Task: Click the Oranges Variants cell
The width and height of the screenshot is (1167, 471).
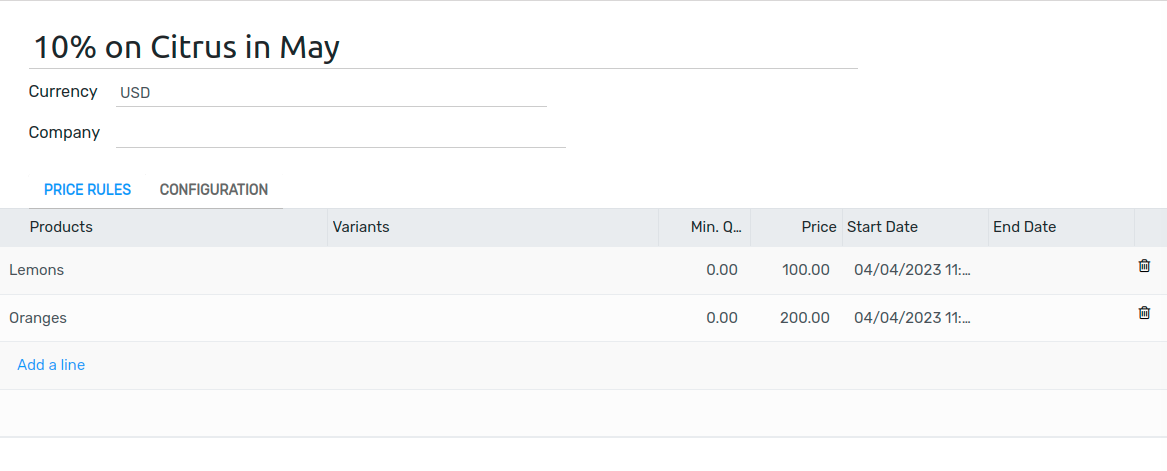Action: [493, 318]
